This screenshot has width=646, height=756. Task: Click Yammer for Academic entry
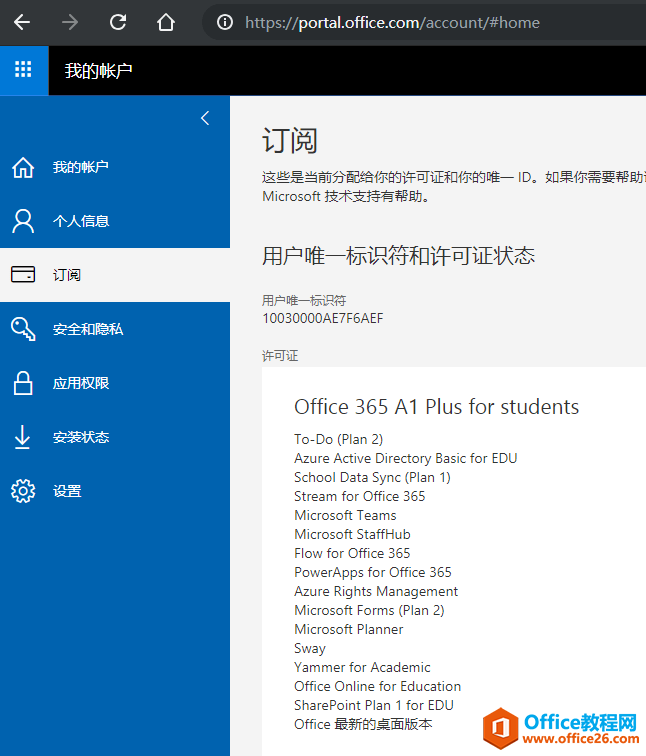pos(362,667)
